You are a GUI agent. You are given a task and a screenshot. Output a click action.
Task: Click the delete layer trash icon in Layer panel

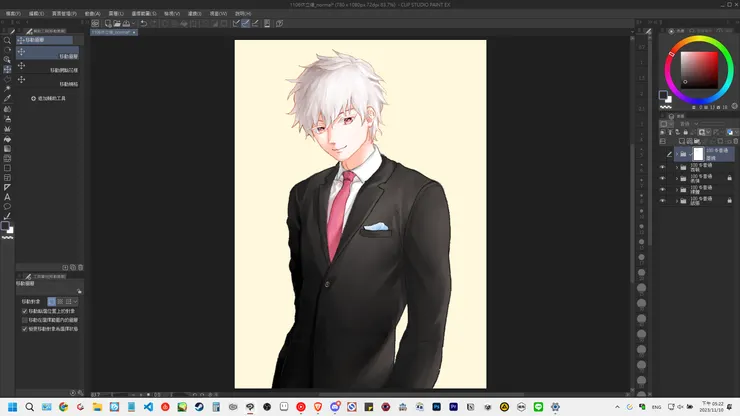coord(735,141)
